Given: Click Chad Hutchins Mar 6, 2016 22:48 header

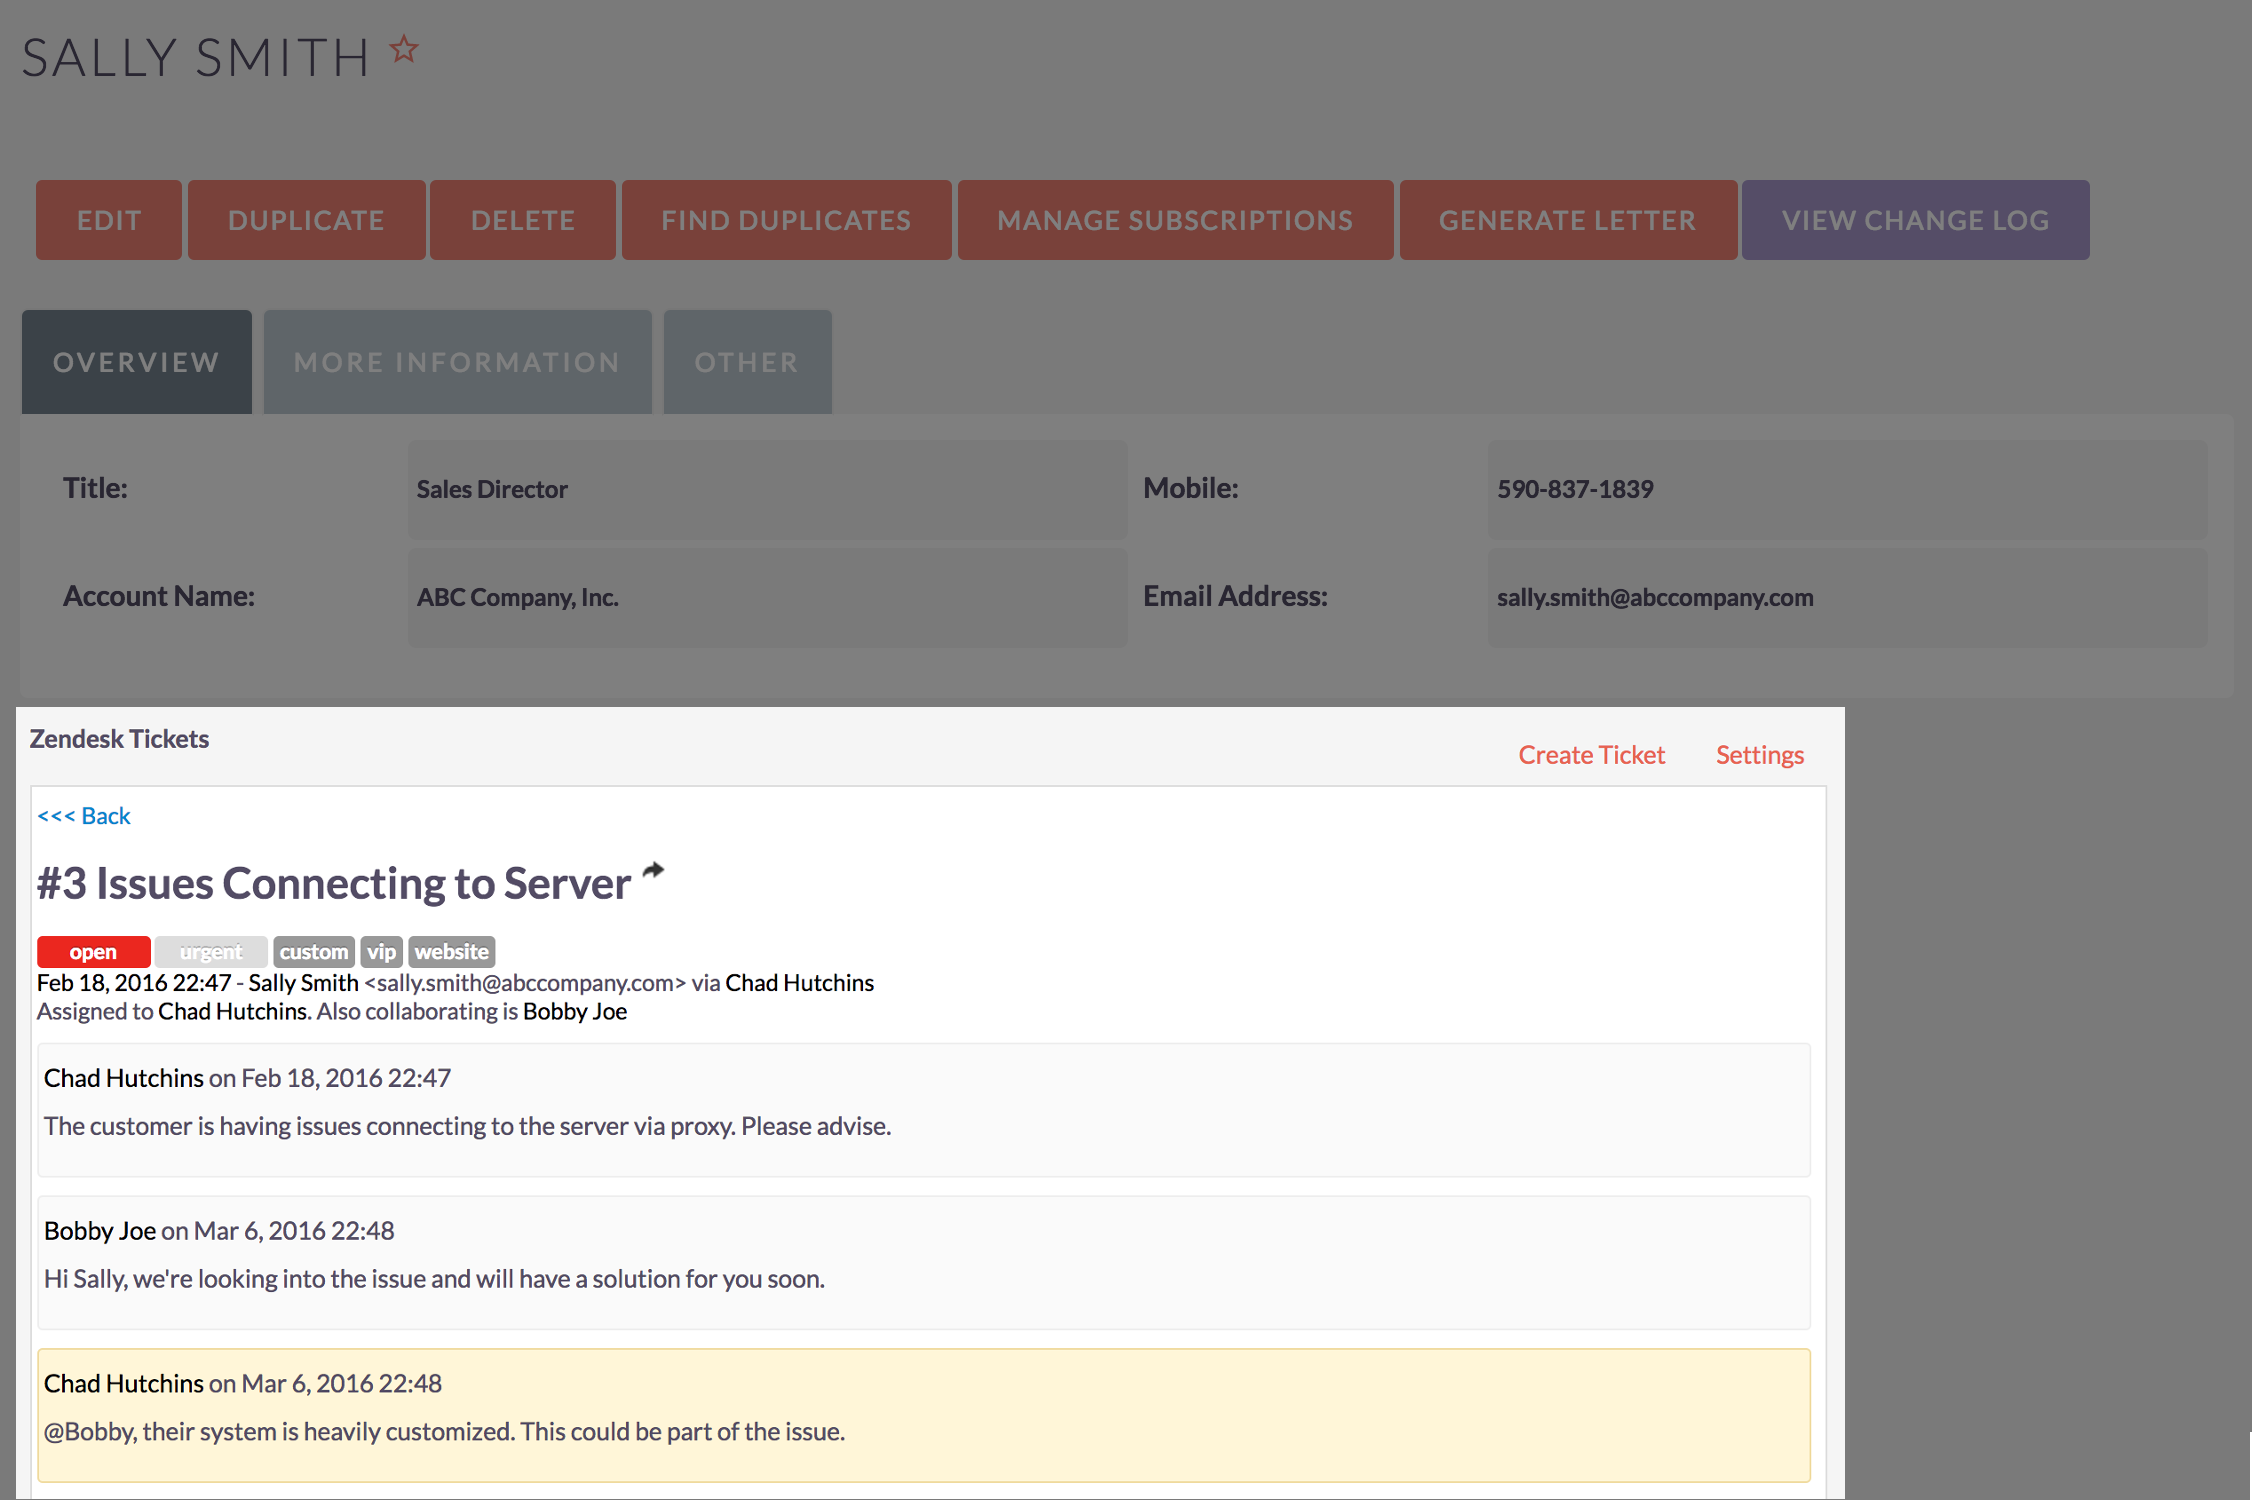Looking at the screenshot, I should [243, 1384].
